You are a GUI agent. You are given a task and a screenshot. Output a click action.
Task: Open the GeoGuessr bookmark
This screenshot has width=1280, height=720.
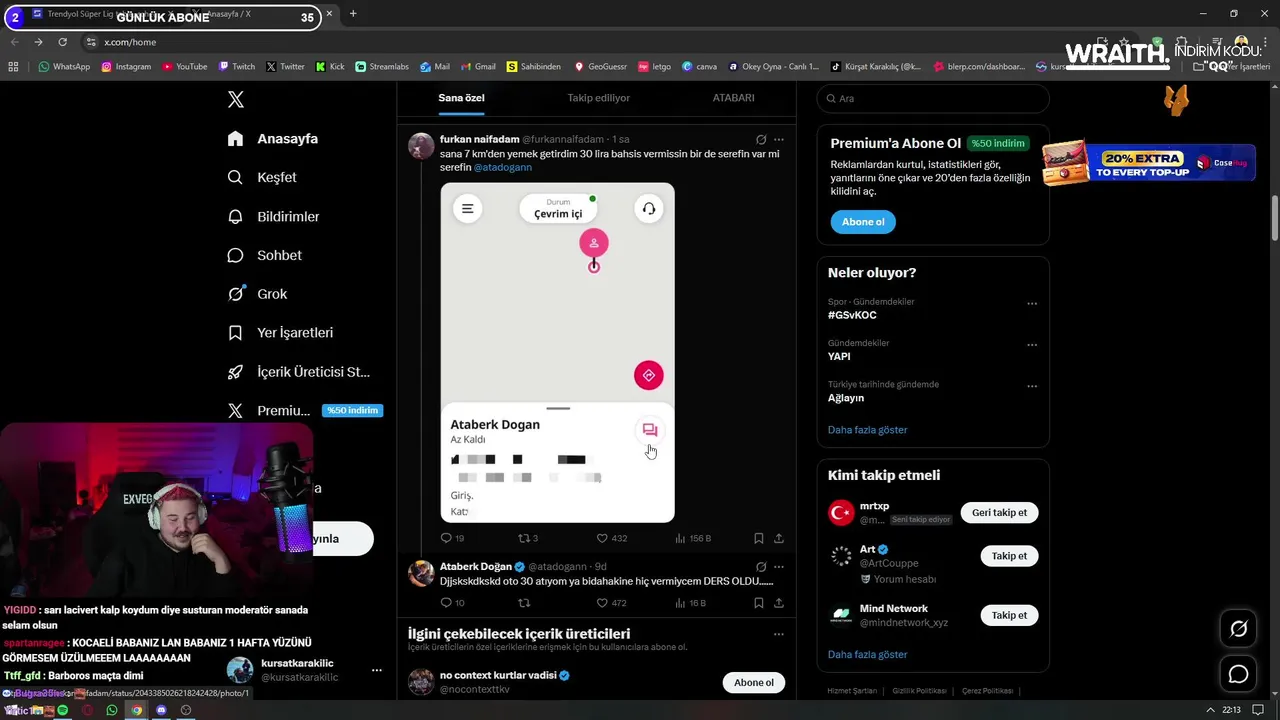[600, 67]
